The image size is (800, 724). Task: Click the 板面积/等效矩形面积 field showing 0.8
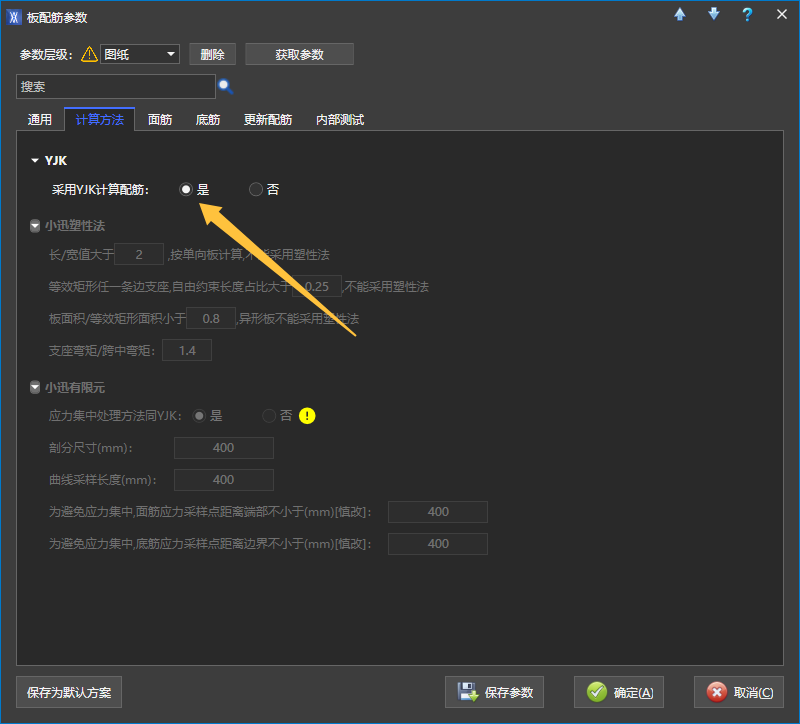[211, 318]
